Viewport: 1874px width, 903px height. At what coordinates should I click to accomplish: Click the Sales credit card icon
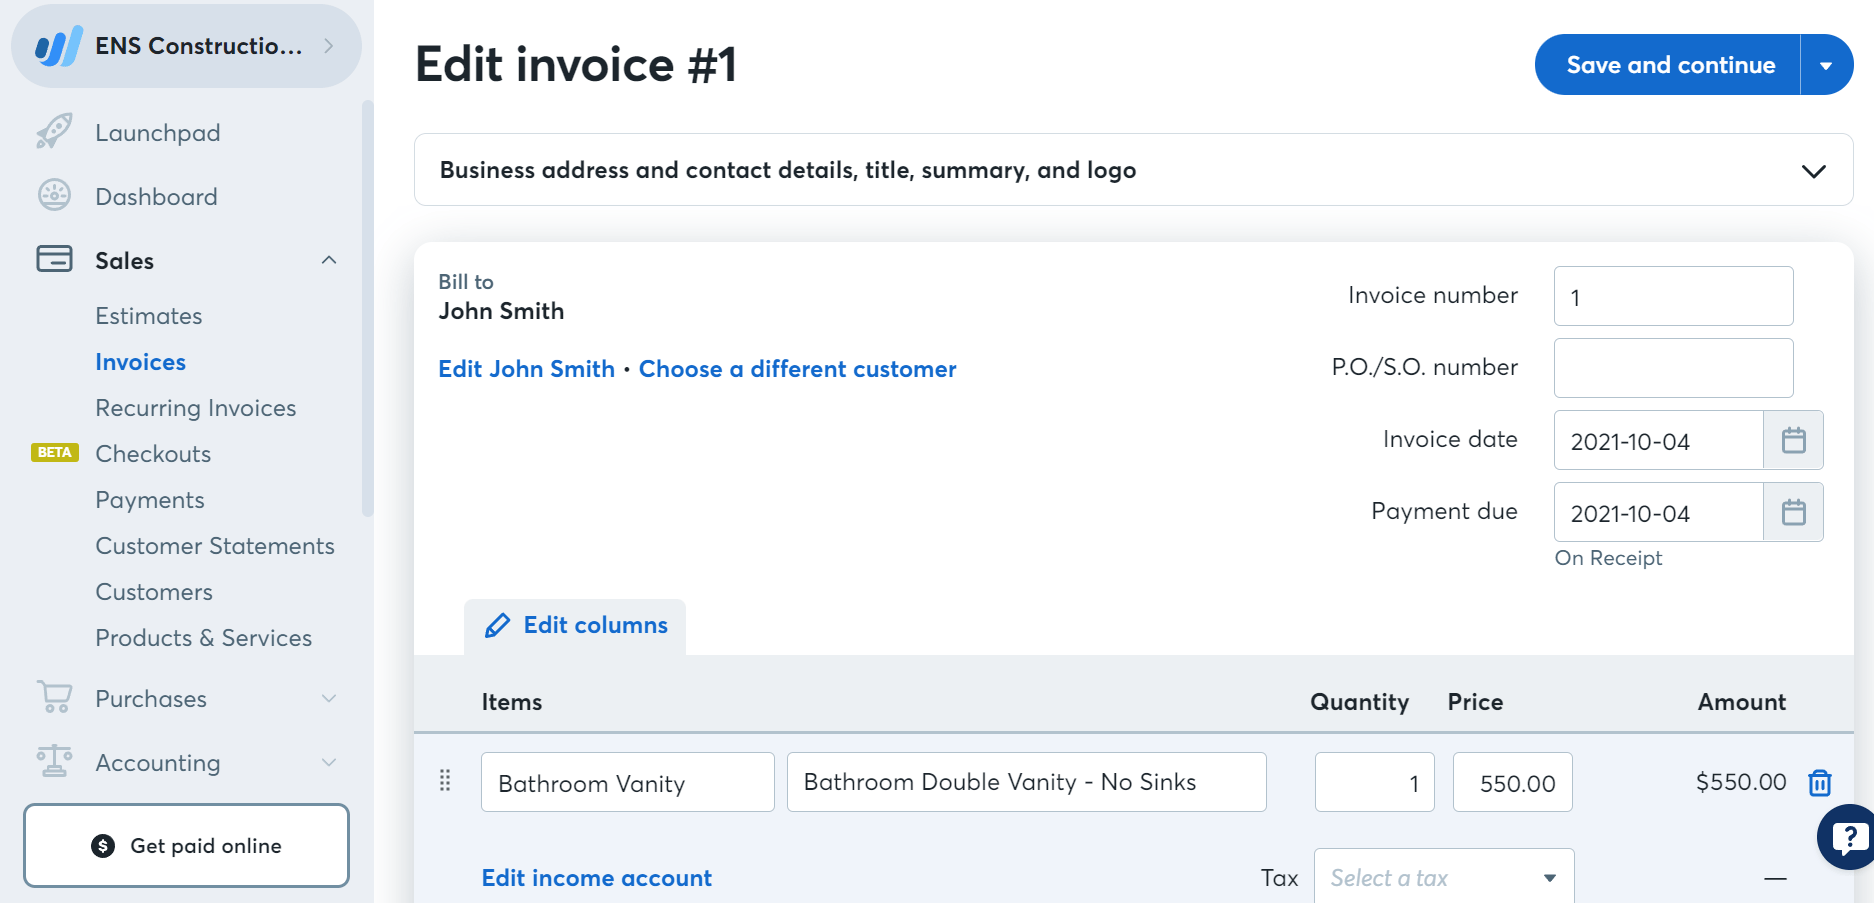click(55, 259)
